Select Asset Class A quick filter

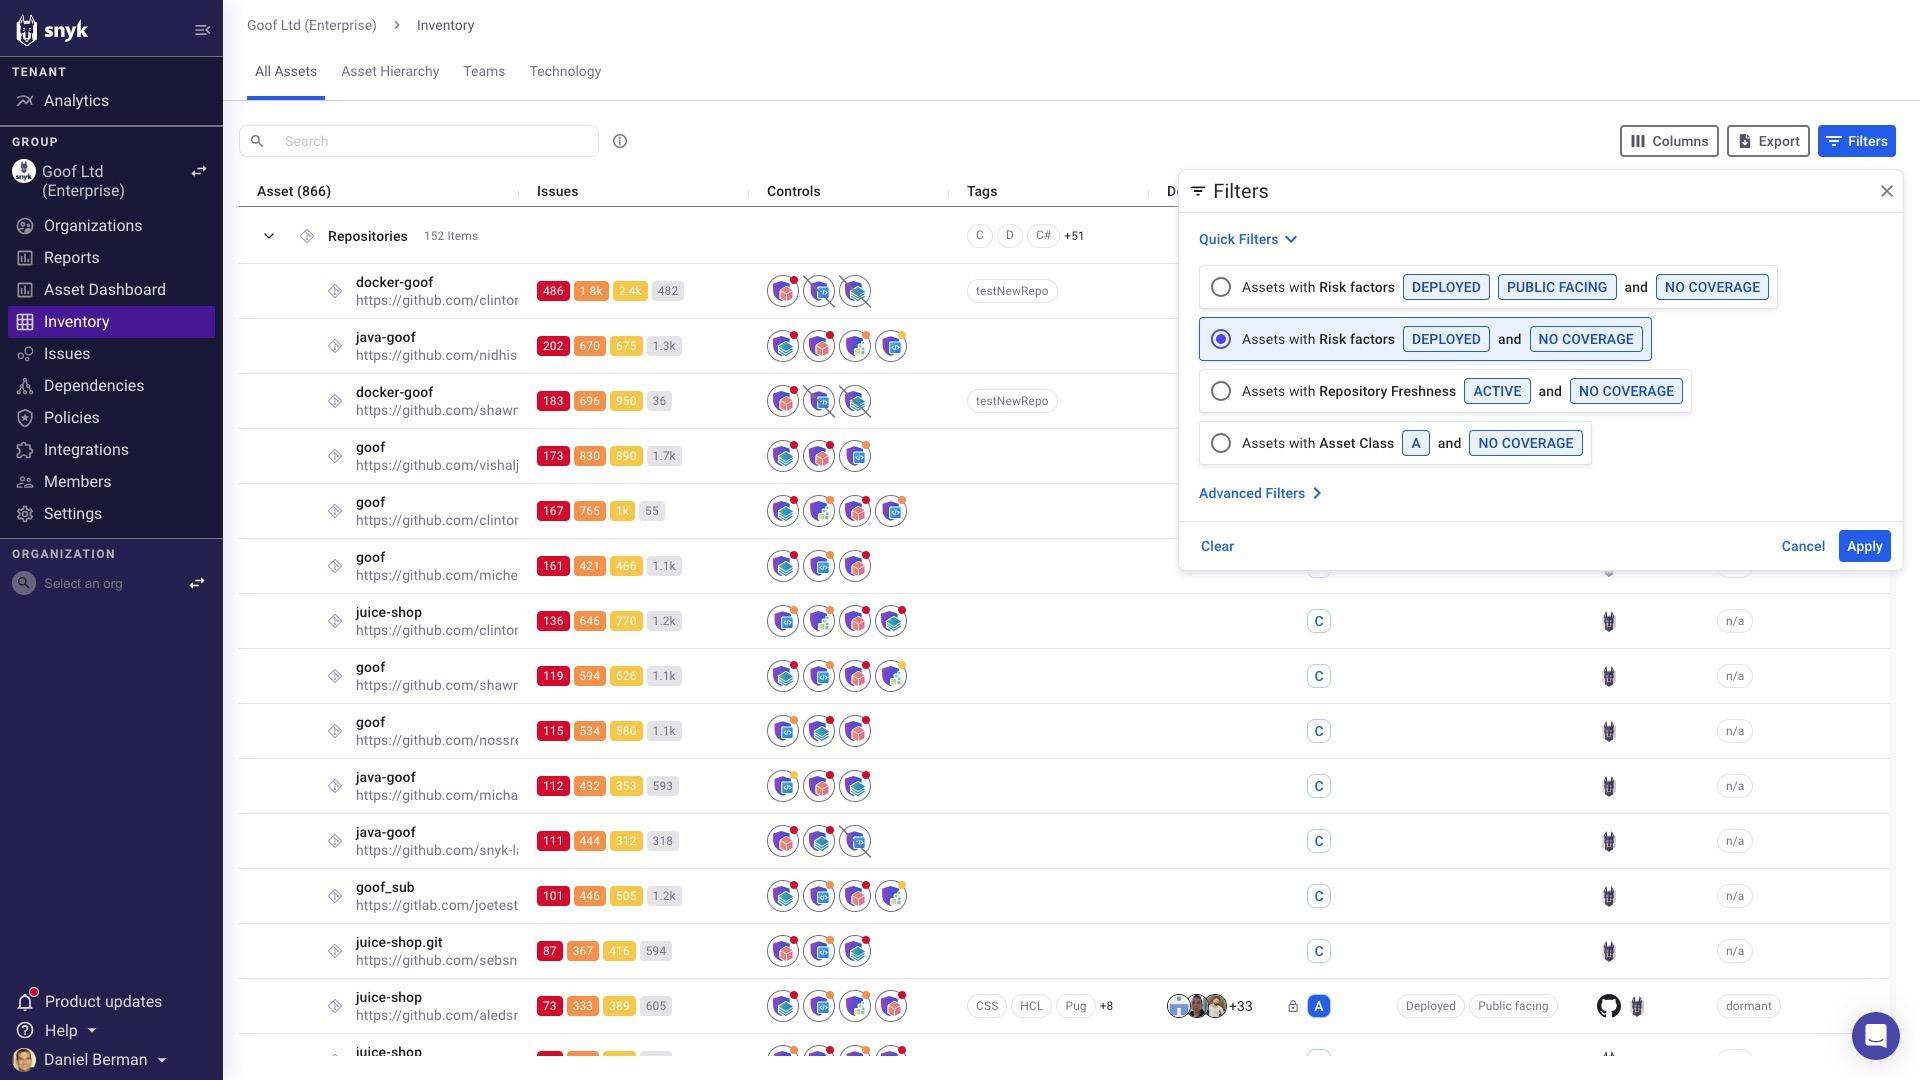tap(1395, 443)
